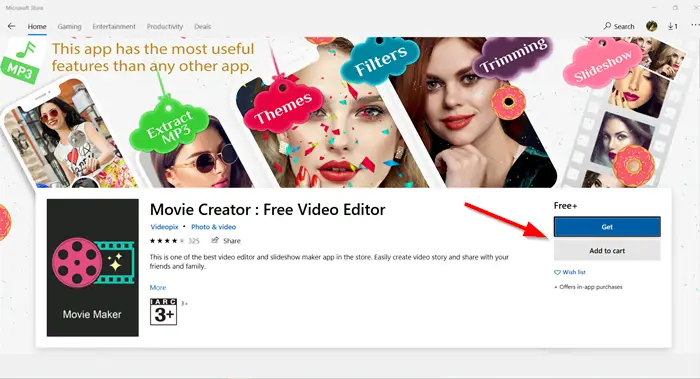
Task: Show downloads and updates icon
Action: (673, 26)
